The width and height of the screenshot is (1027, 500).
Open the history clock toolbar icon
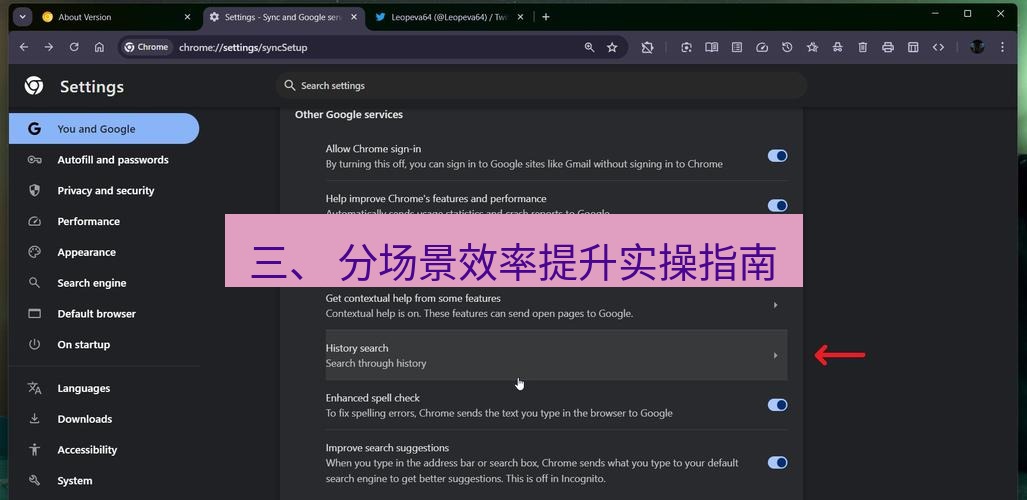tap(787, 47)
